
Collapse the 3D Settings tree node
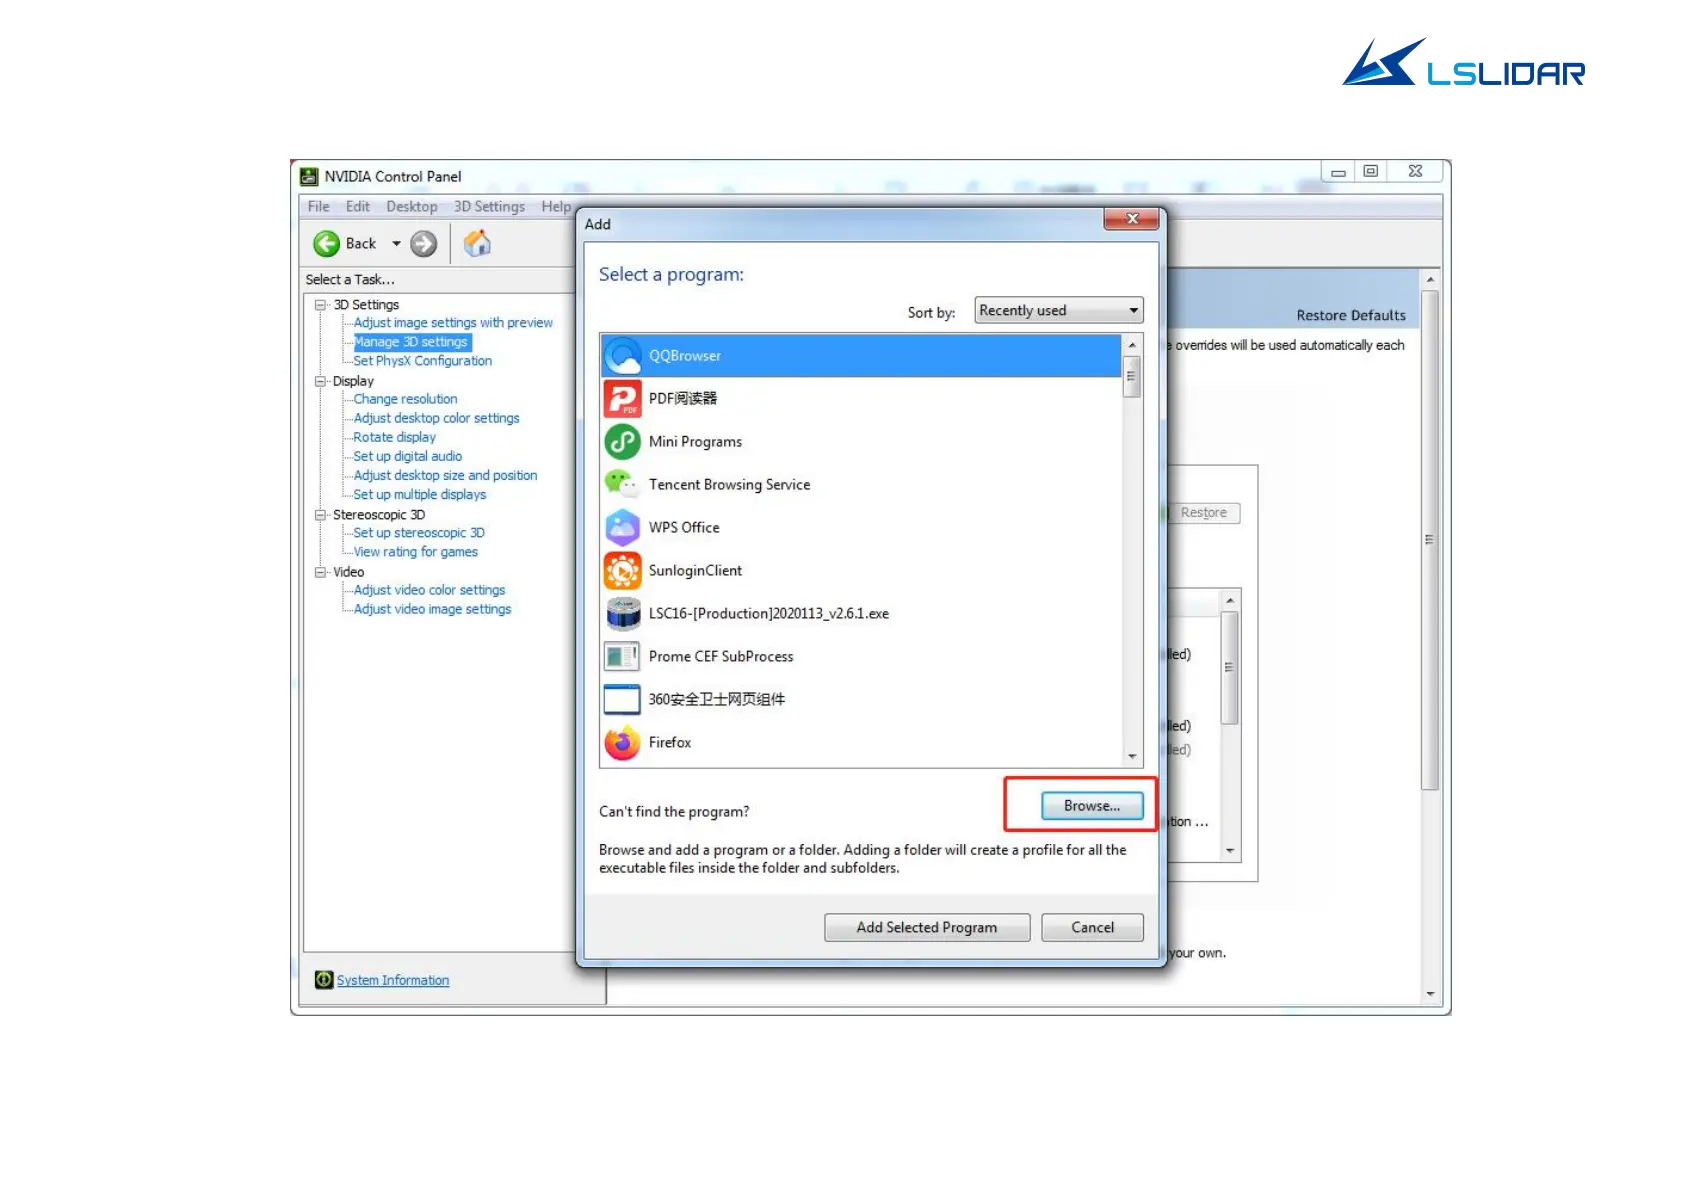(320, 305)
